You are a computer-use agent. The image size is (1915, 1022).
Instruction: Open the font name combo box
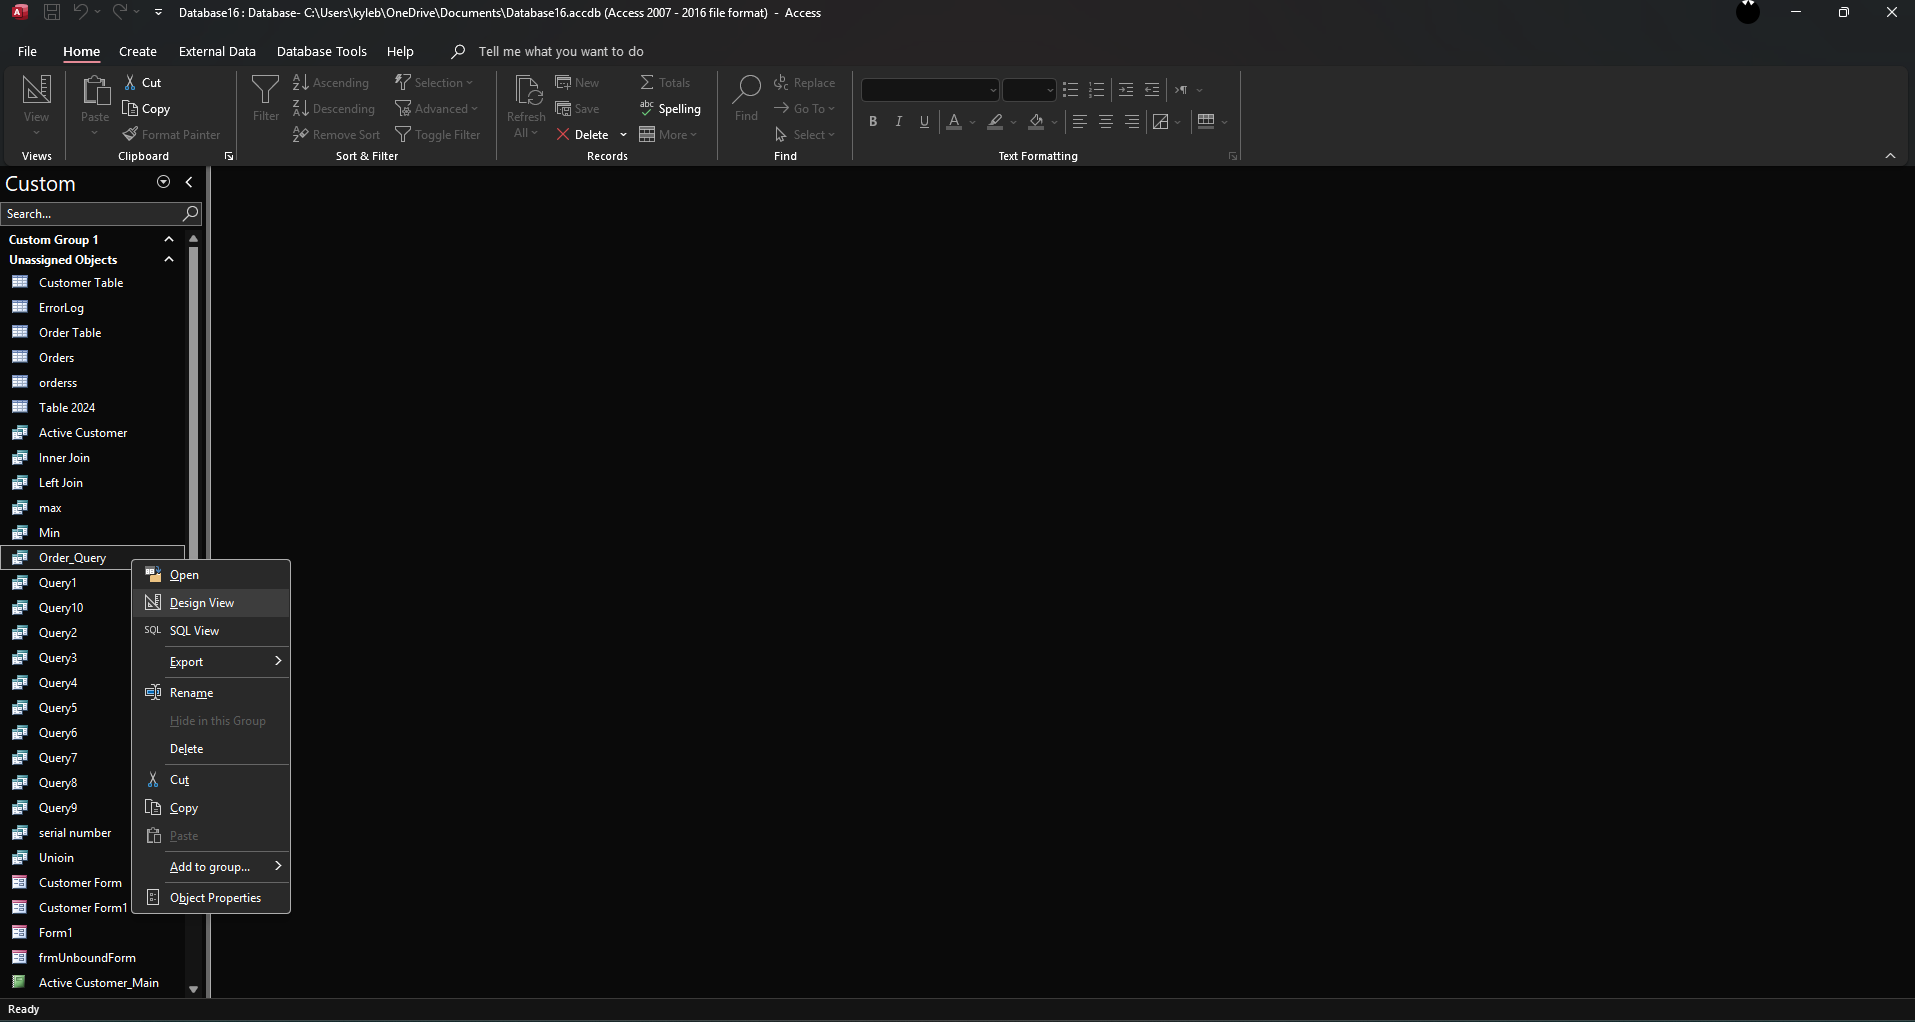click(x=930, y=90)
